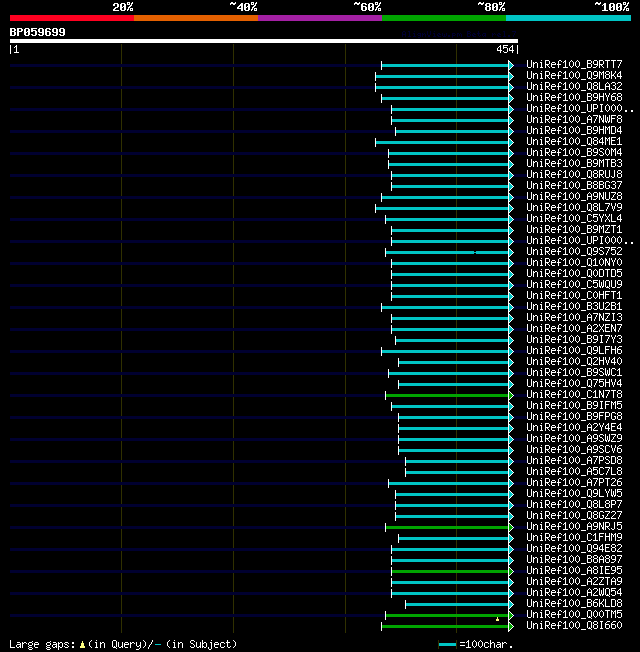
Task: Select the UniRef100_C0HFT1 label
Action: tap(574, 296)
